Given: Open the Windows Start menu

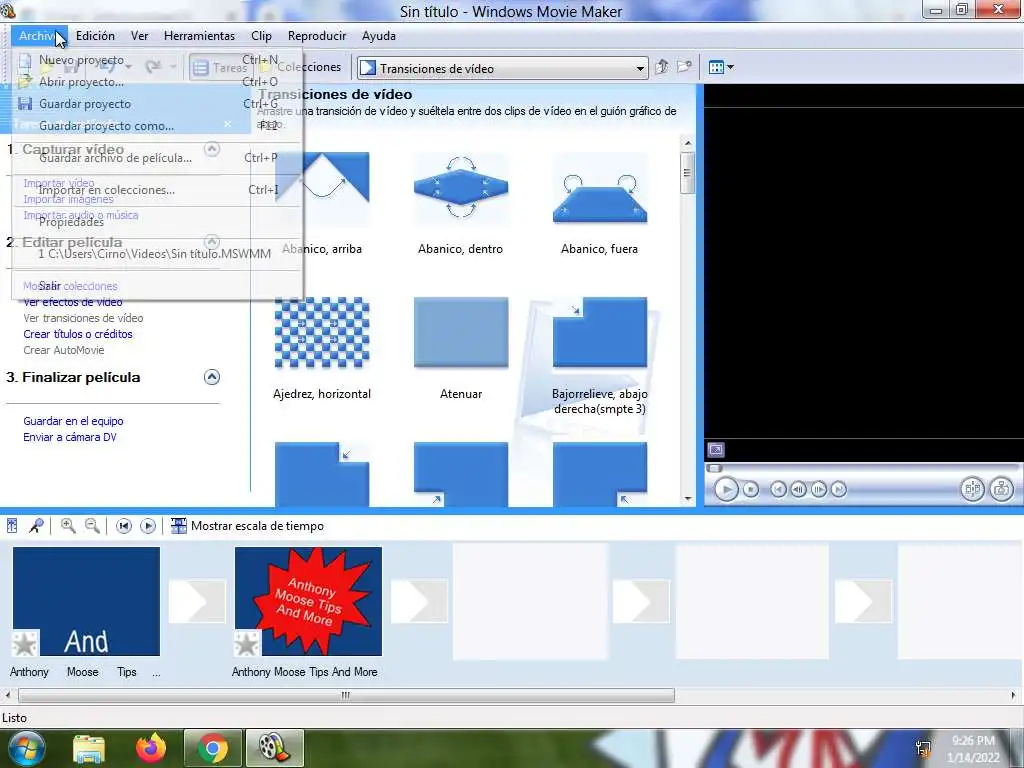Looking at the screenshot, I should coord(26,748).
